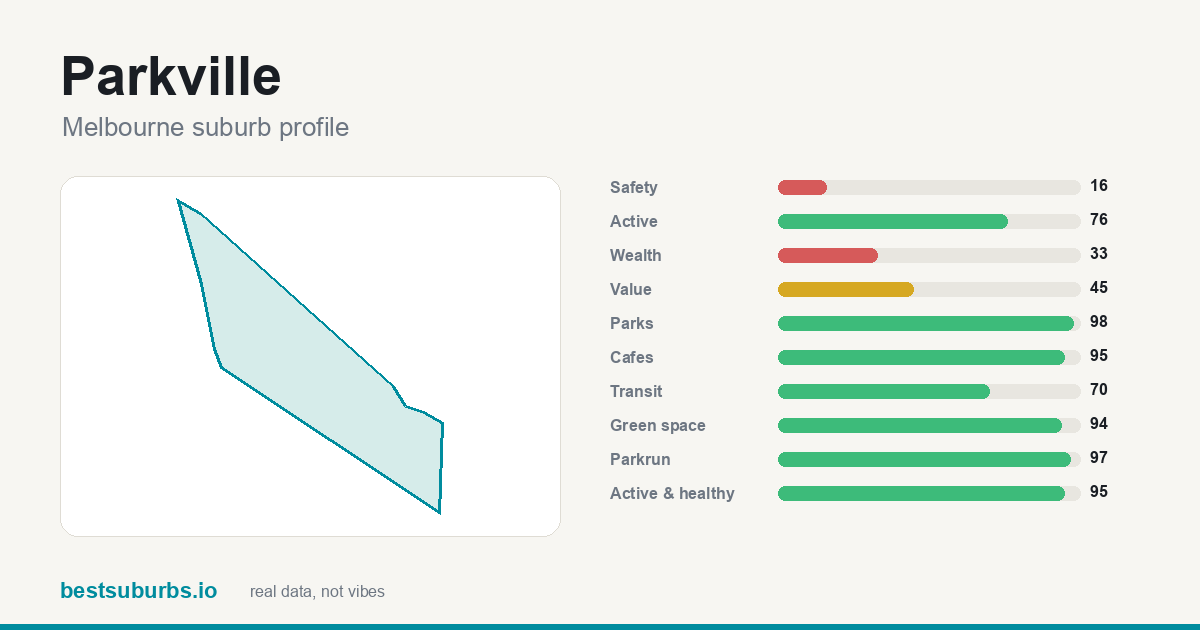This screenshot has height=630, width=1200.
Task: Click the Transit score bar
Action: 884,391
